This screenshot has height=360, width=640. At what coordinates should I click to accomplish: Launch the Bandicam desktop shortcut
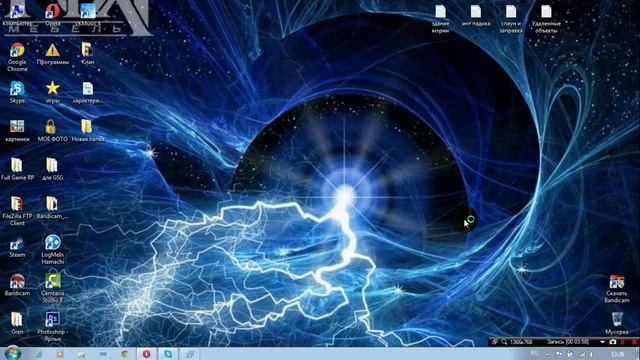pos(17,284)
